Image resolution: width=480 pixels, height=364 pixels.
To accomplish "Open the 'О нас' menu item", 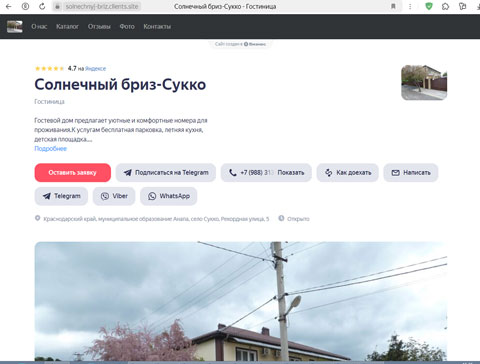I will 39,26.
